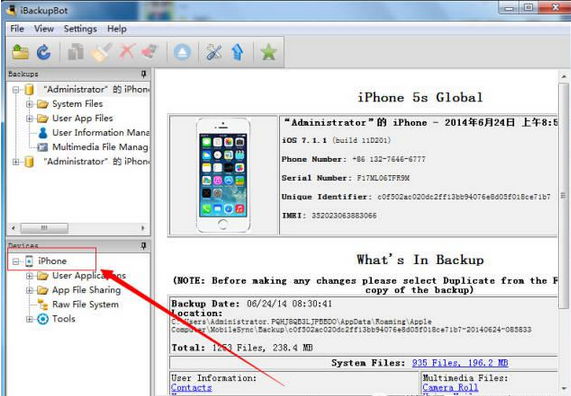The image size is (571, 396).
Task: Click the System Files folder icon
Action: (43, 104)
